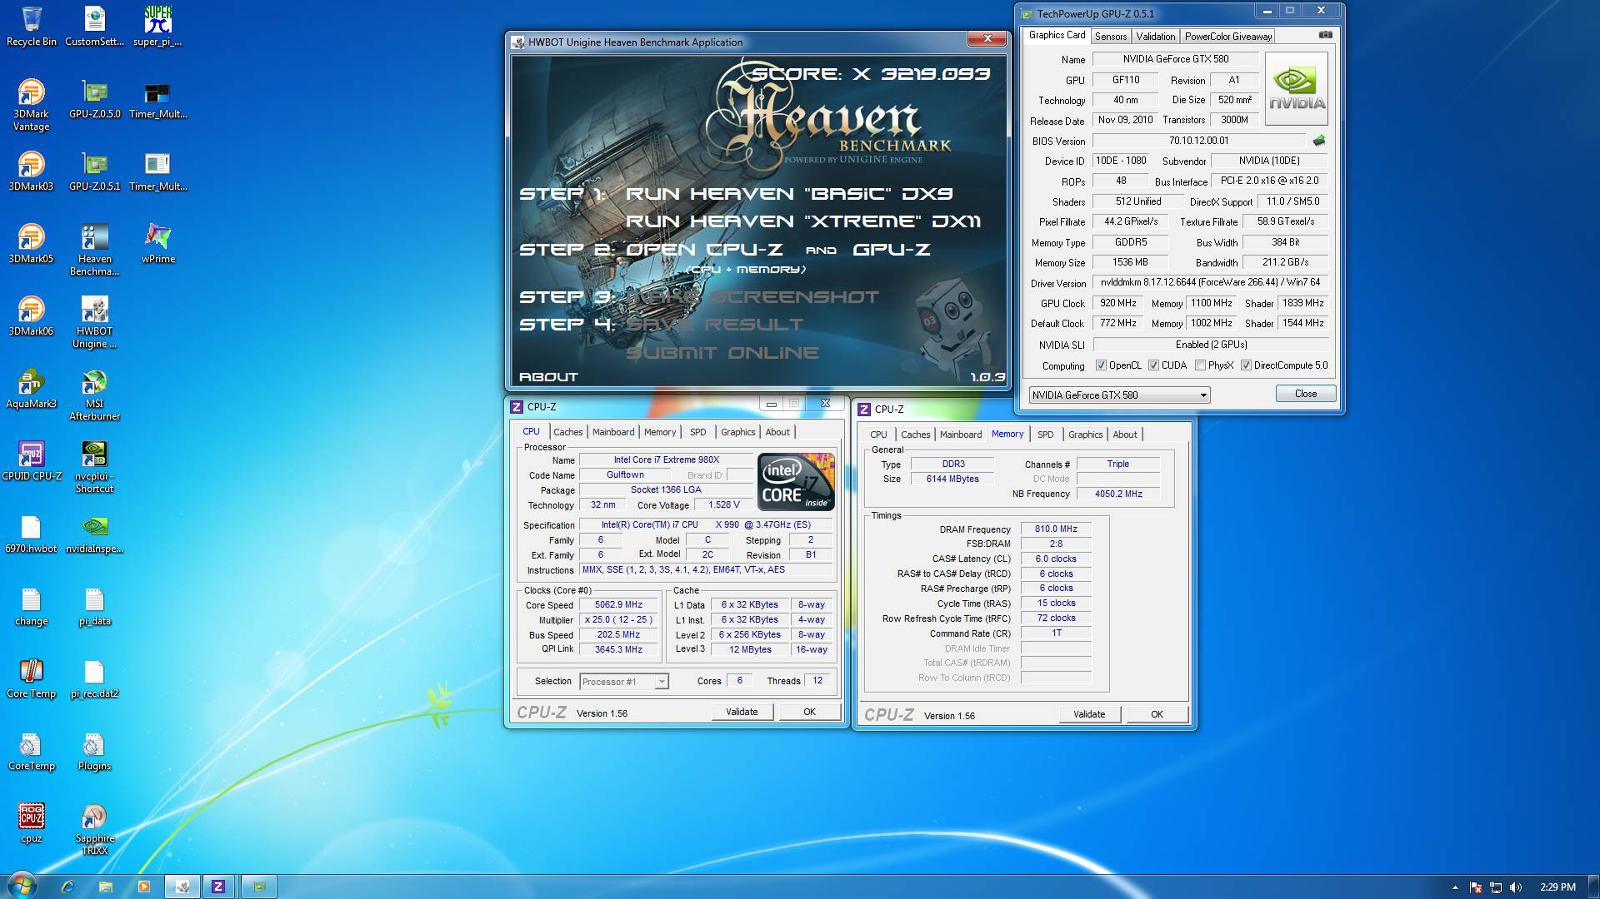Open the nvcplui Shortcut icon
The width and height of the screenshot is (1600, 899).
coord(95,468)
